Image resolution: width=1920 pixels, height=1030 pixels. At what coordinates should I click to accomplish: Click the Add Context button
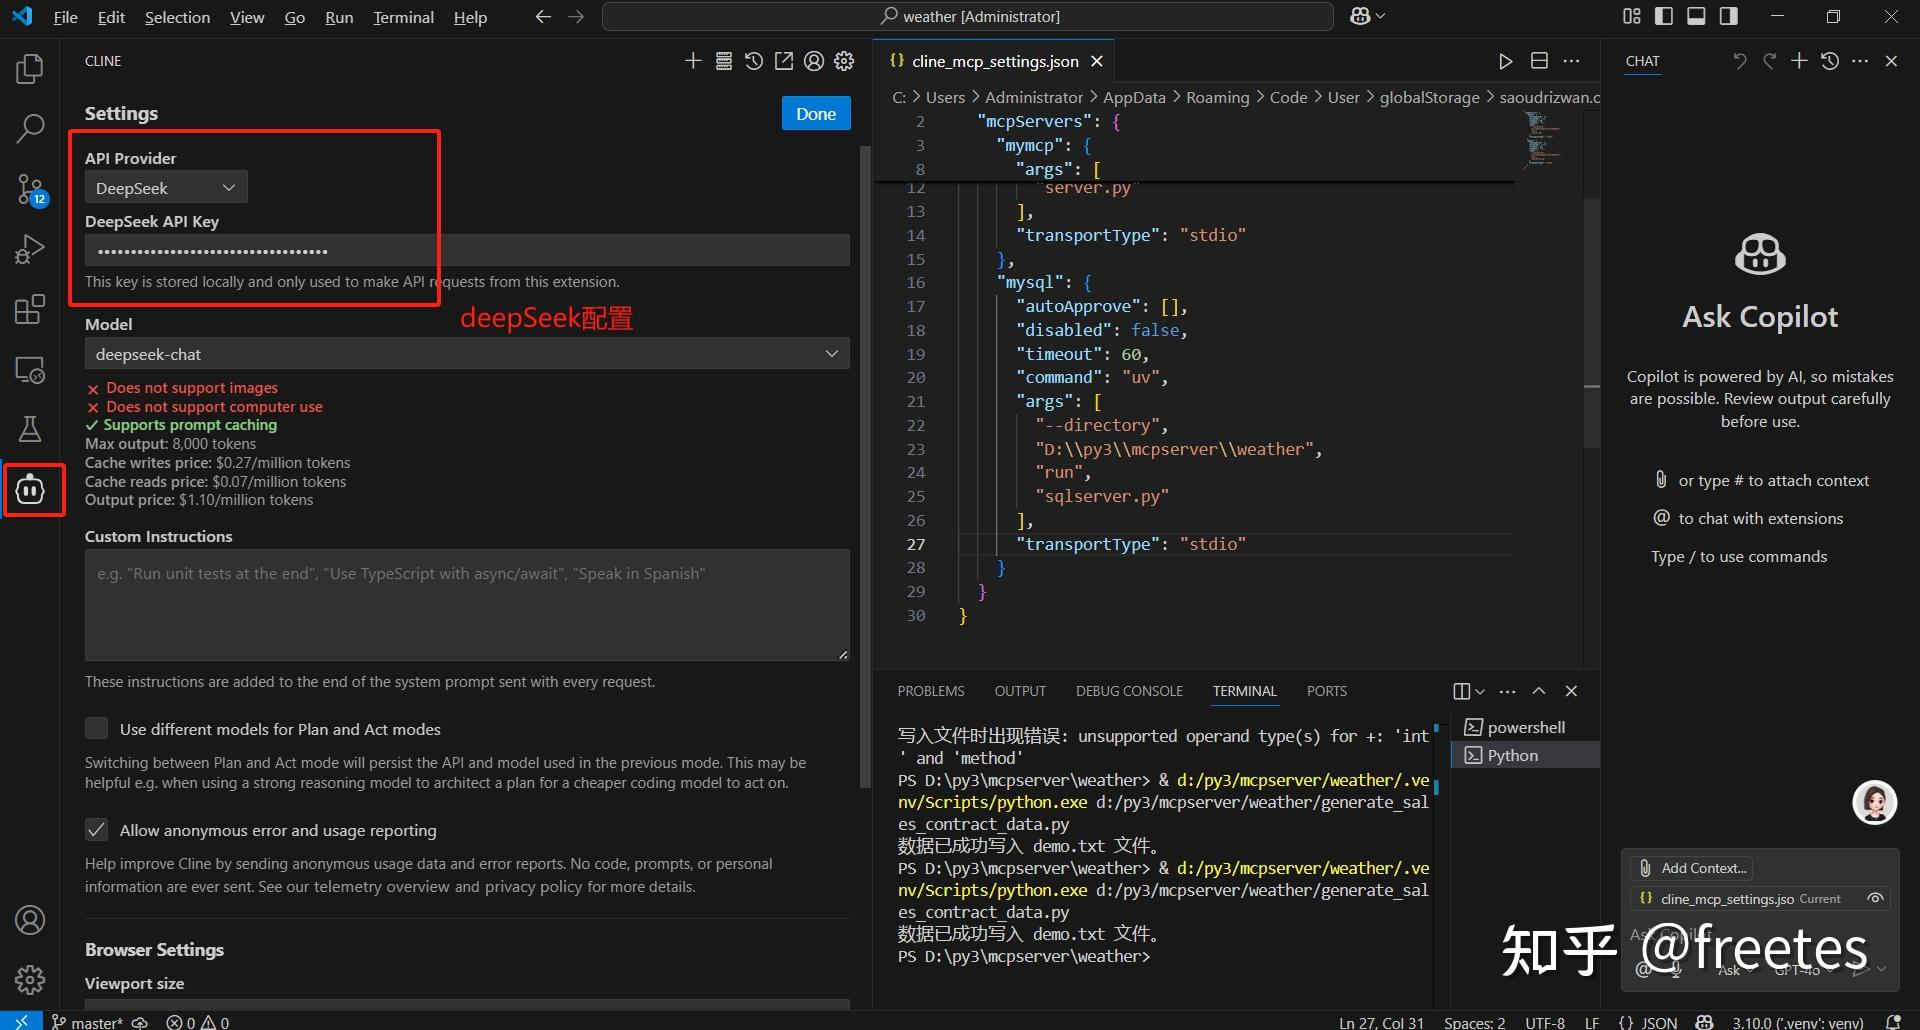click(x=1692, y=868)
